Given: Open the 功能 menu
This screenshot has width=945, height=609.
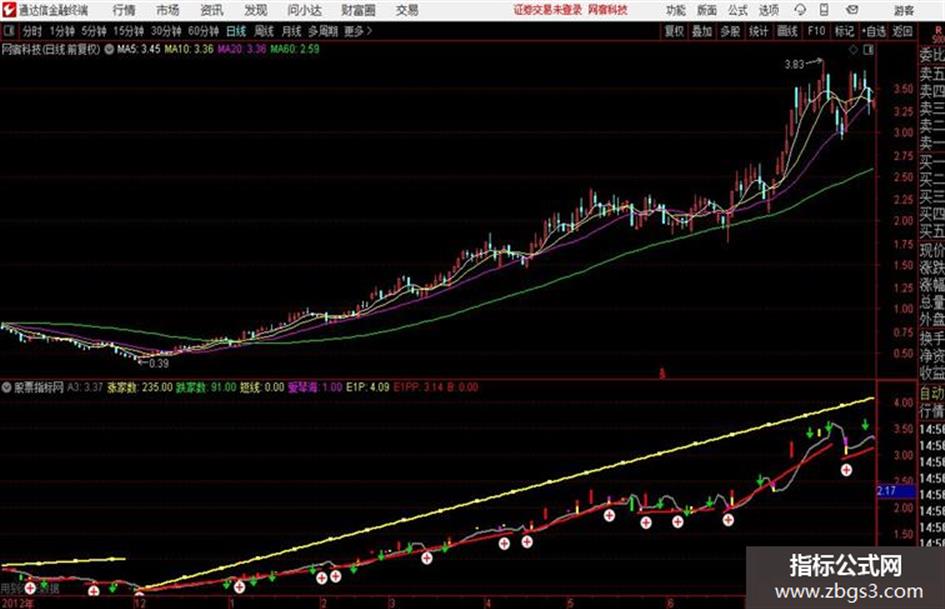Looking at the screenshot, I should (676, 10).
